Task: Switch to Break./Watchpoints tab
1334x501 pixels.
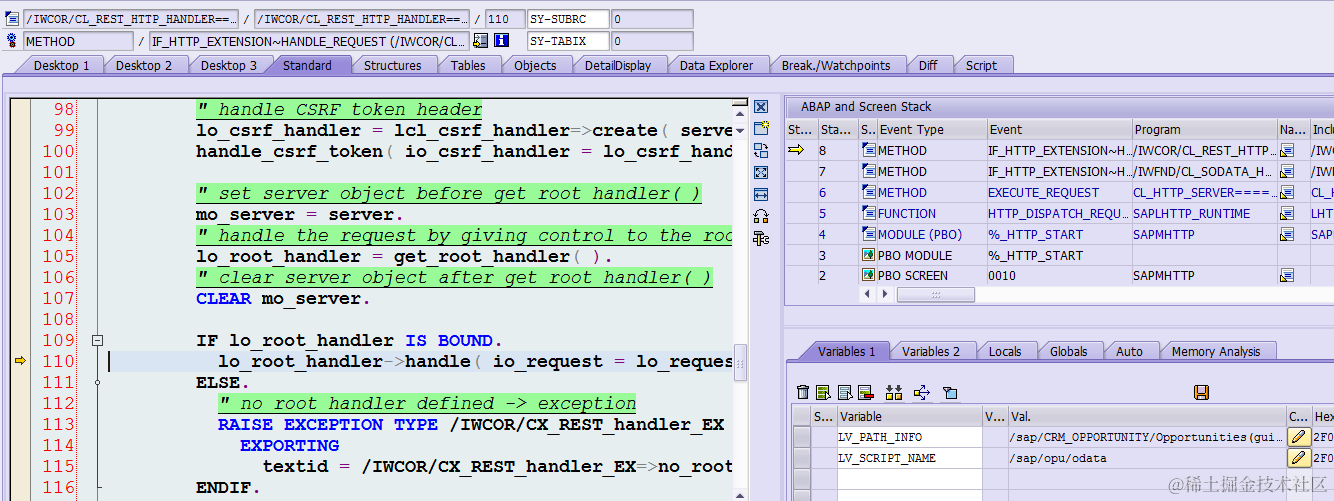Action: [x=836, y=65]
